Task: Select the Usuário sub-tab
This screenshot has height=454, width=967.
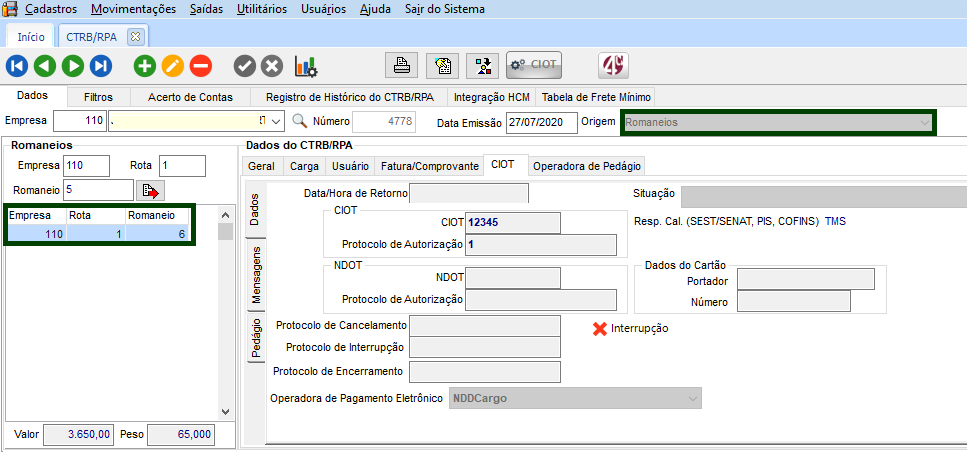Action: [x=350, y=166]
